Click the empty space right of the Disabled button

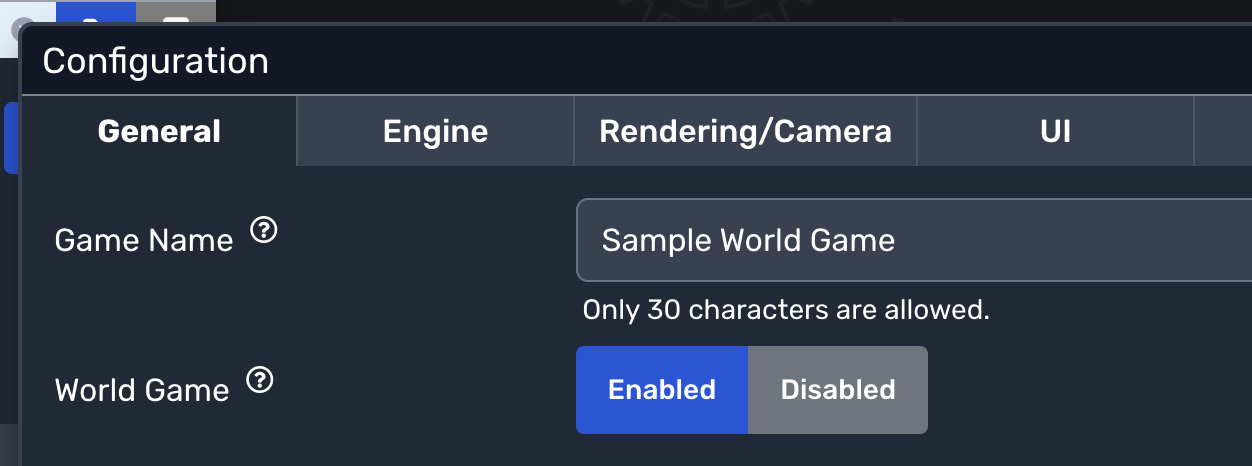(1080, 390)
